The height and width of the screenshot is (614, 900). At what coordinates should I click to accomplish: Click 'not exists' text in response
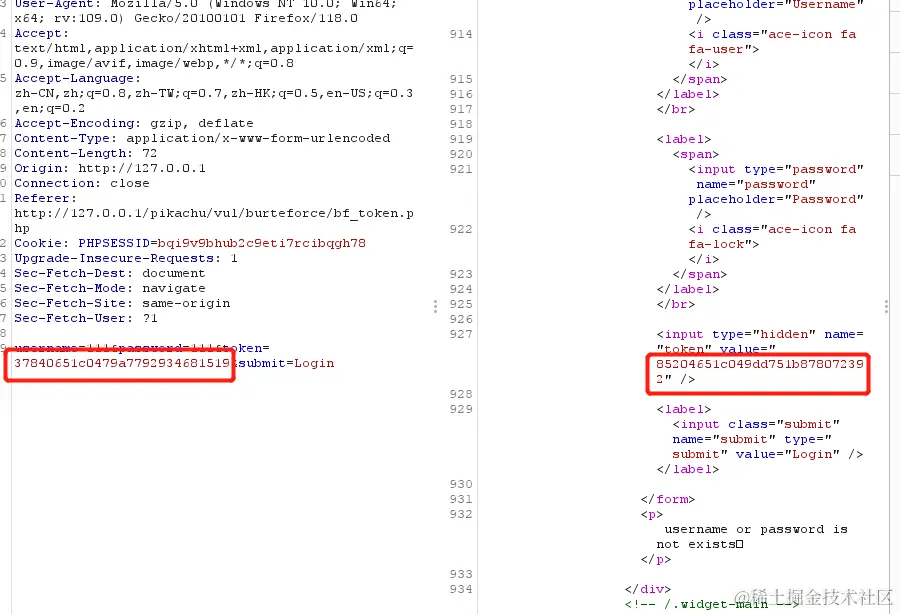(696, 543)
